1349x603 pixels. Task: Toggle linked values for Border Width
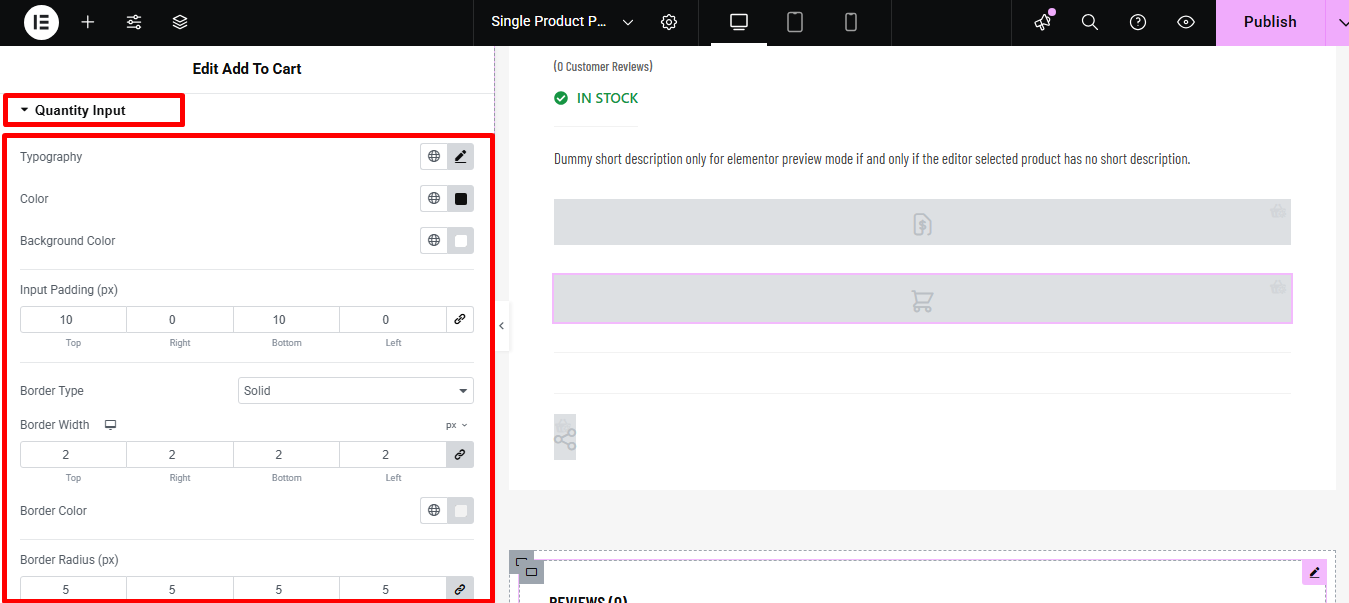[459, 454]
